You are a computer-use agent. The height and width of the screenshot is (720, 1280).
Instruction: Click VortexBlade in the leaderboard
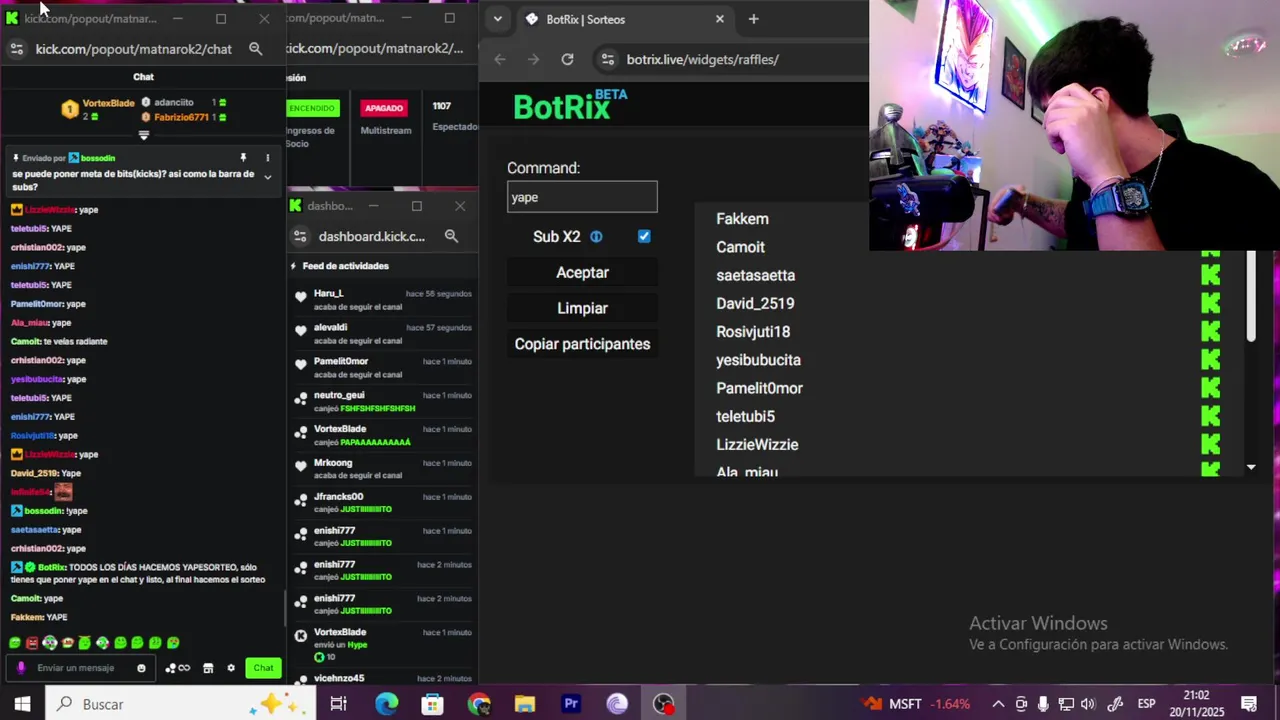(108, 103)
